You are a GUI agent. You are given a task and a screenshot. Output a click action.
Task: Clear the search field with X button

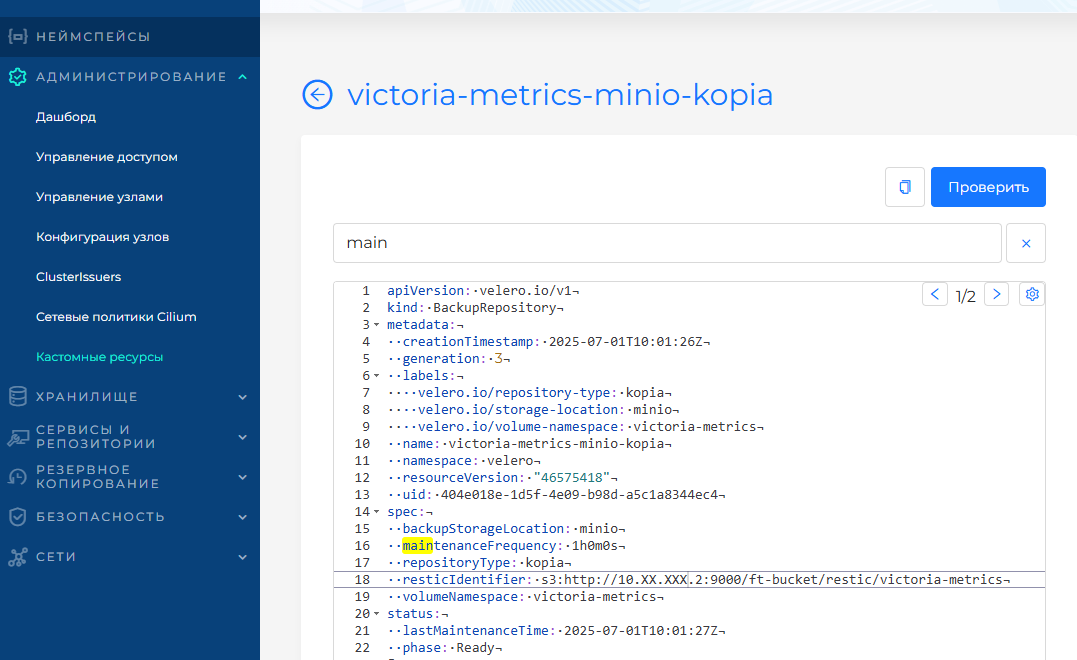(x=1025, y=243)
